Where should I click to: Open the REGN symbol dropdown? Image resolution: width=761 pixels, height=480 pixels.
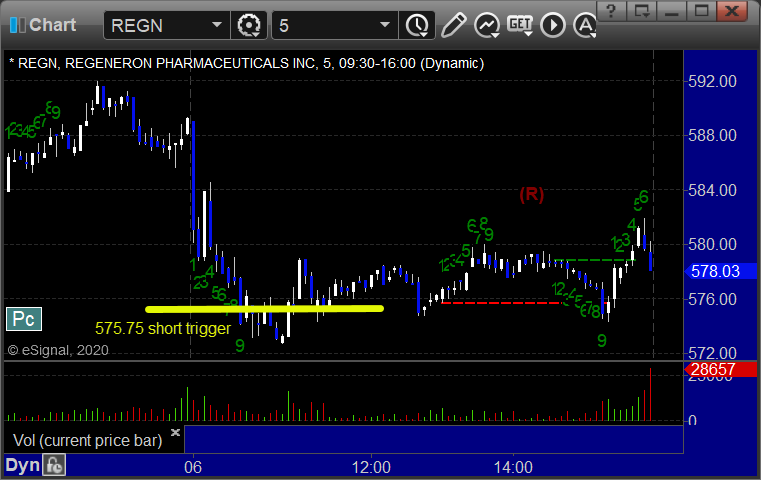pos(216,25)
